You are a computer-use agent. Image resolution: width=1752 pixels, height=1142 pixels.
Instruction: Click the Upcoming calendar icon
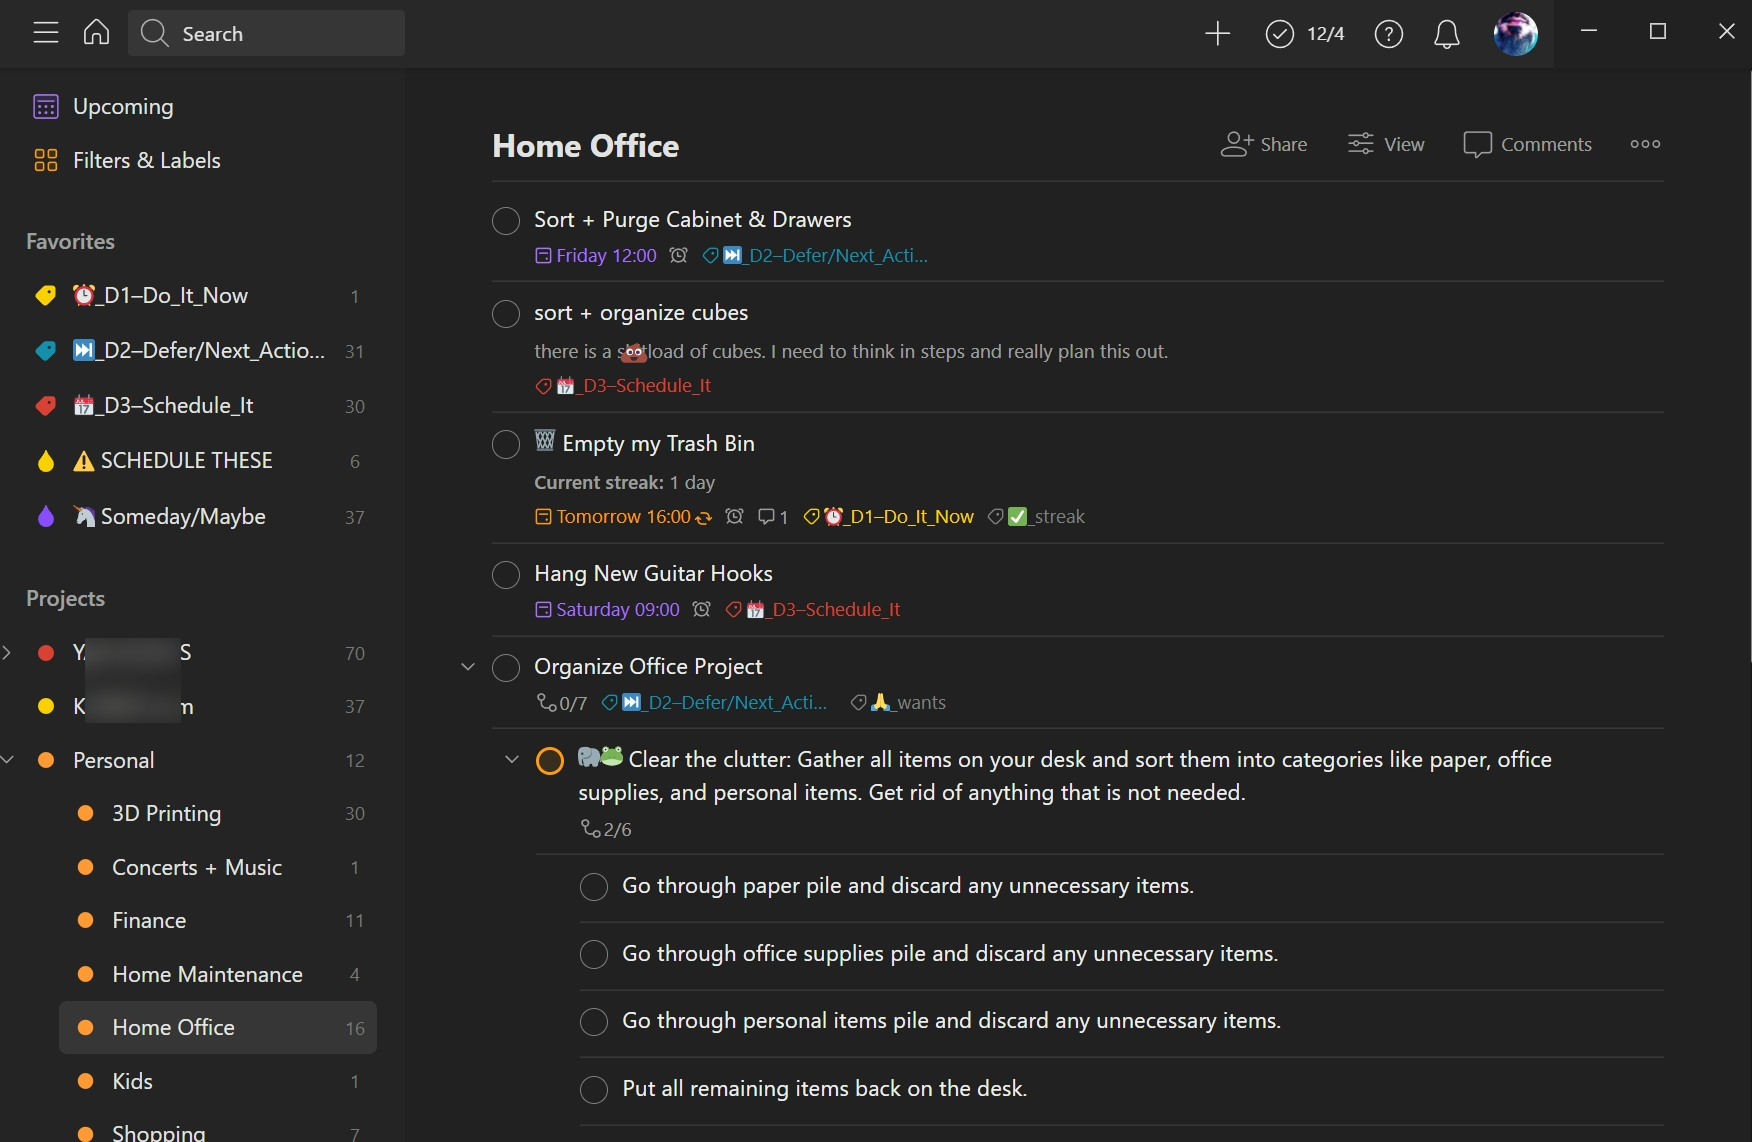pyautogui.click(x=46, y=107)
